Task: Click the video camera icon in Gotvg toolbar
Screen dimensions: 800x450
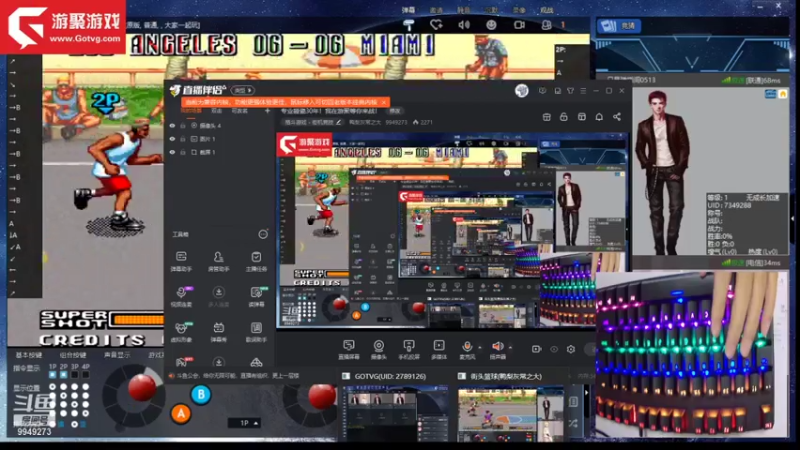Action: (x=519, y=24)
